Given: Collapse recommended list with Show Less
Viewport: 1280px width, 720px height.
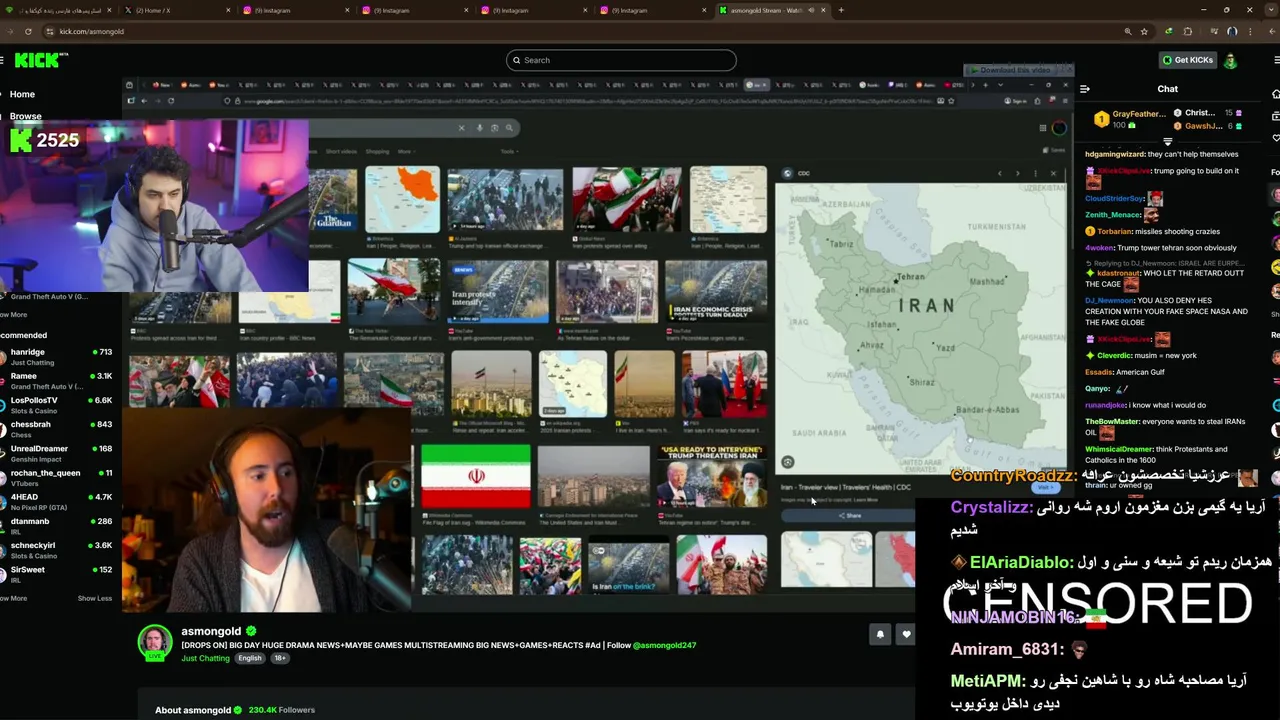Looking at the screenshot, I should point(95,598).
